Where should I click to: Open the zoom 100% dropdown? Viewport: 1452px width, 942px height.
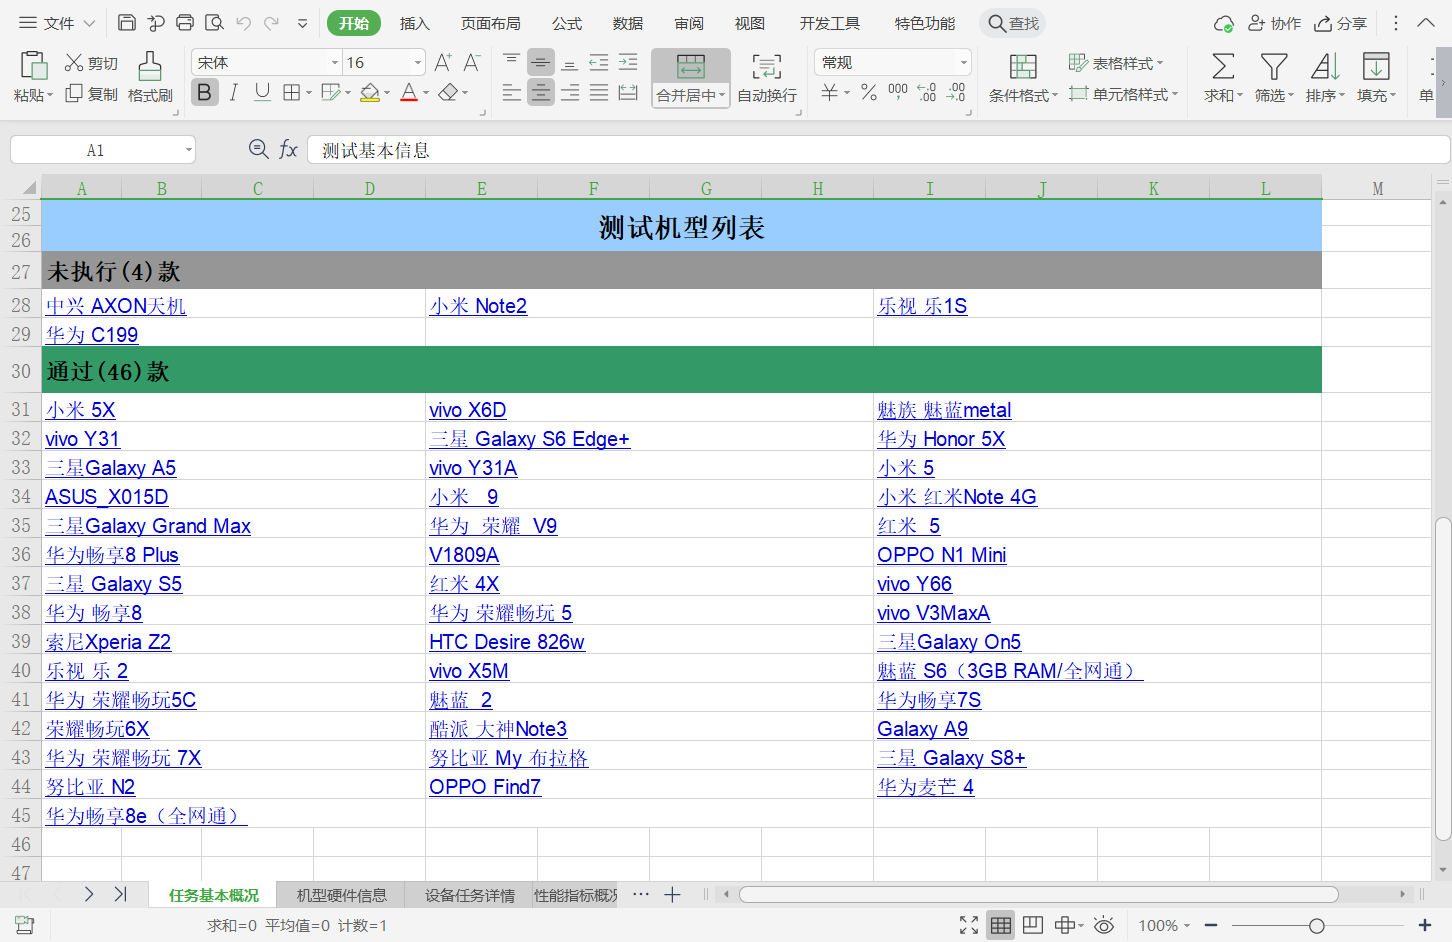(1164, 925)
